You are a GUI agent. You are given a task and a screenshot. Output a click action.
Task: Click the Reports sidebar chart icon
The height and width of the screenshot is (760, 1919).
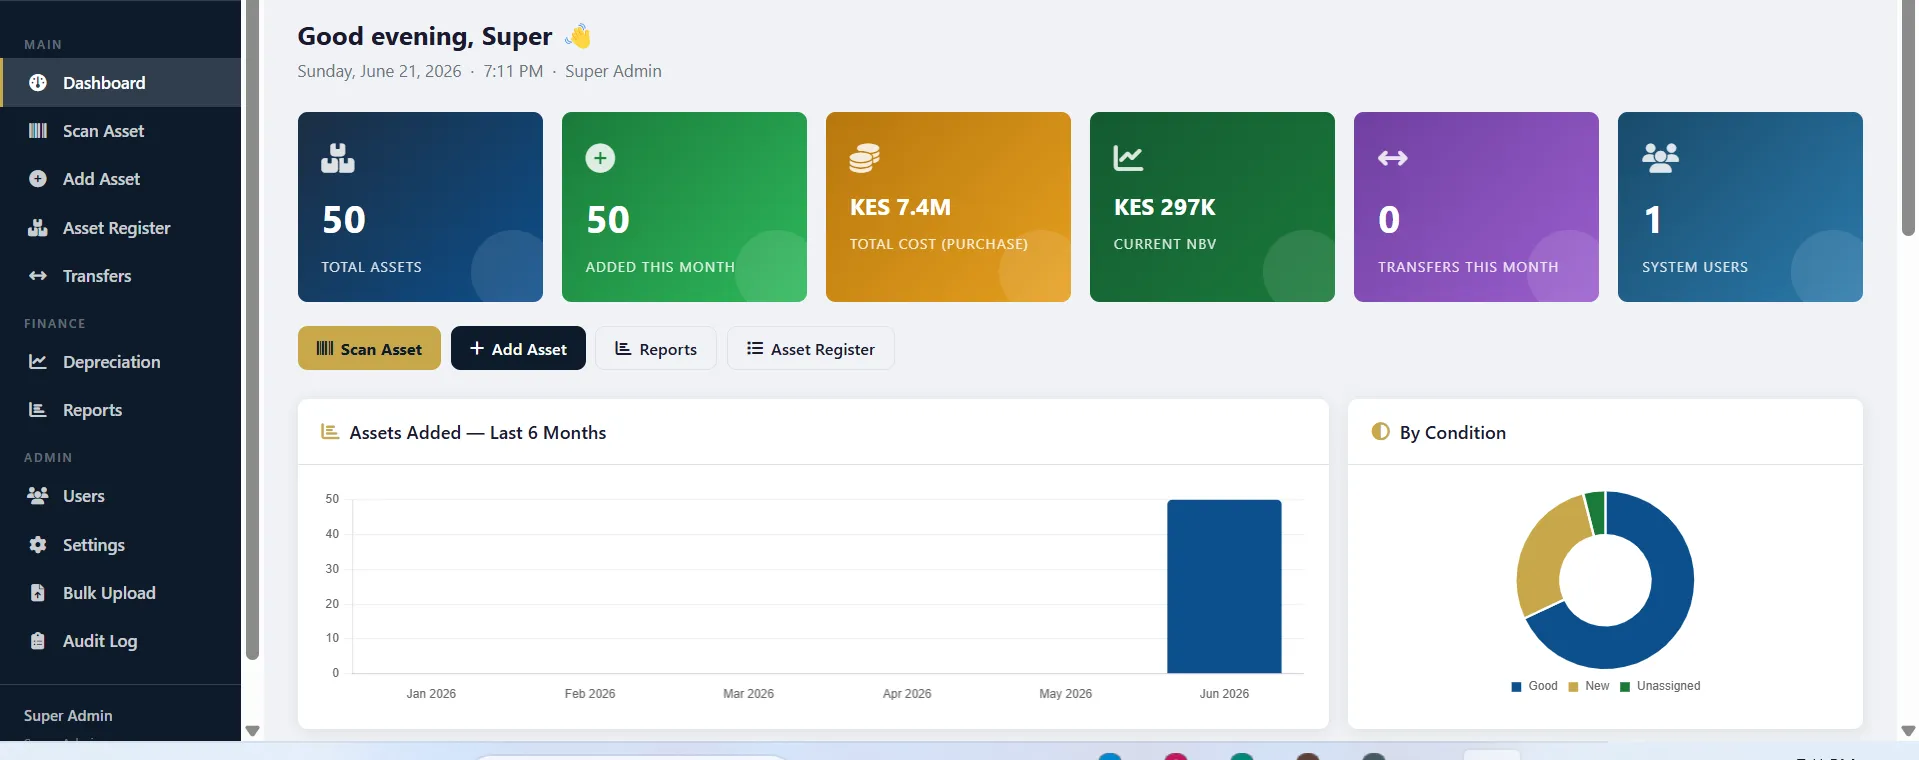38,410
